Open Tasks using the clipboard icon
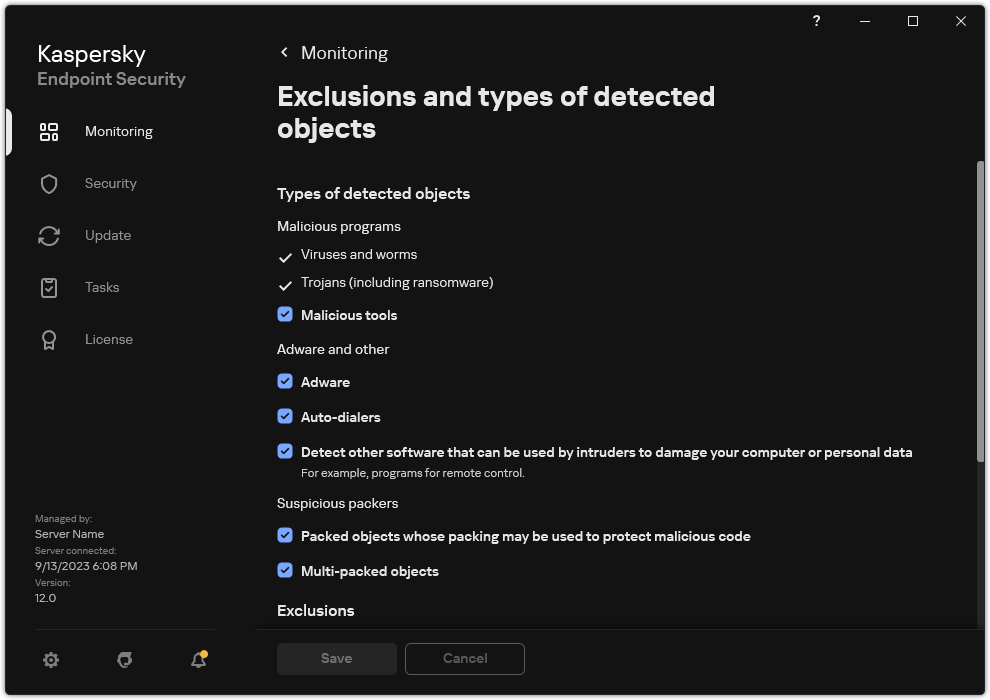This screenshot has height=700, width=990. click(49, 287)
